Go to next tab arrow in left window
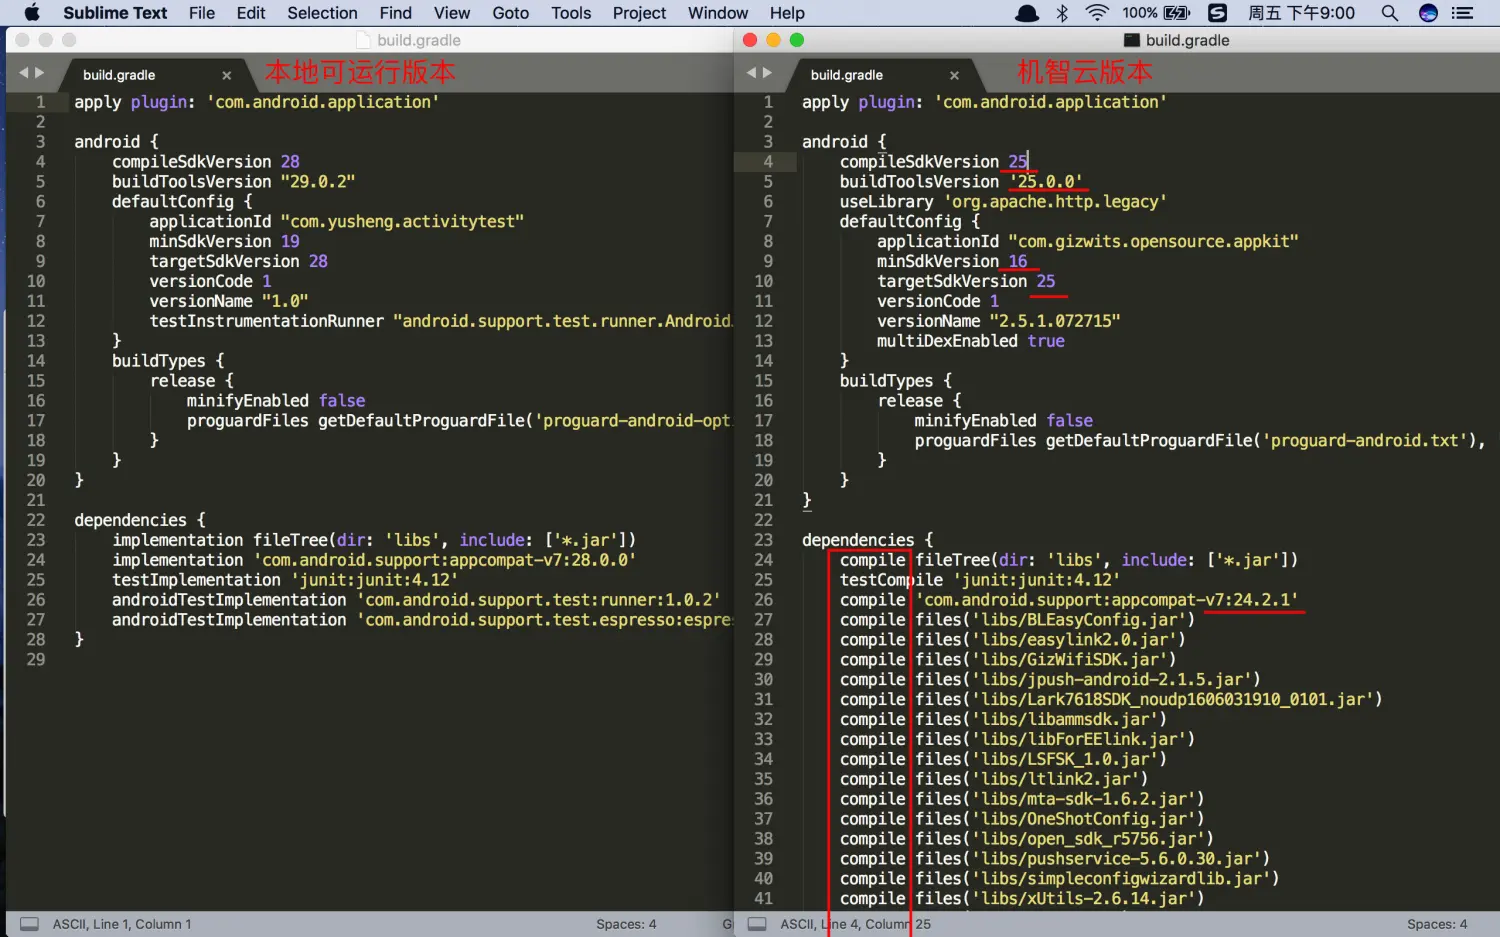 click(40, 73)
